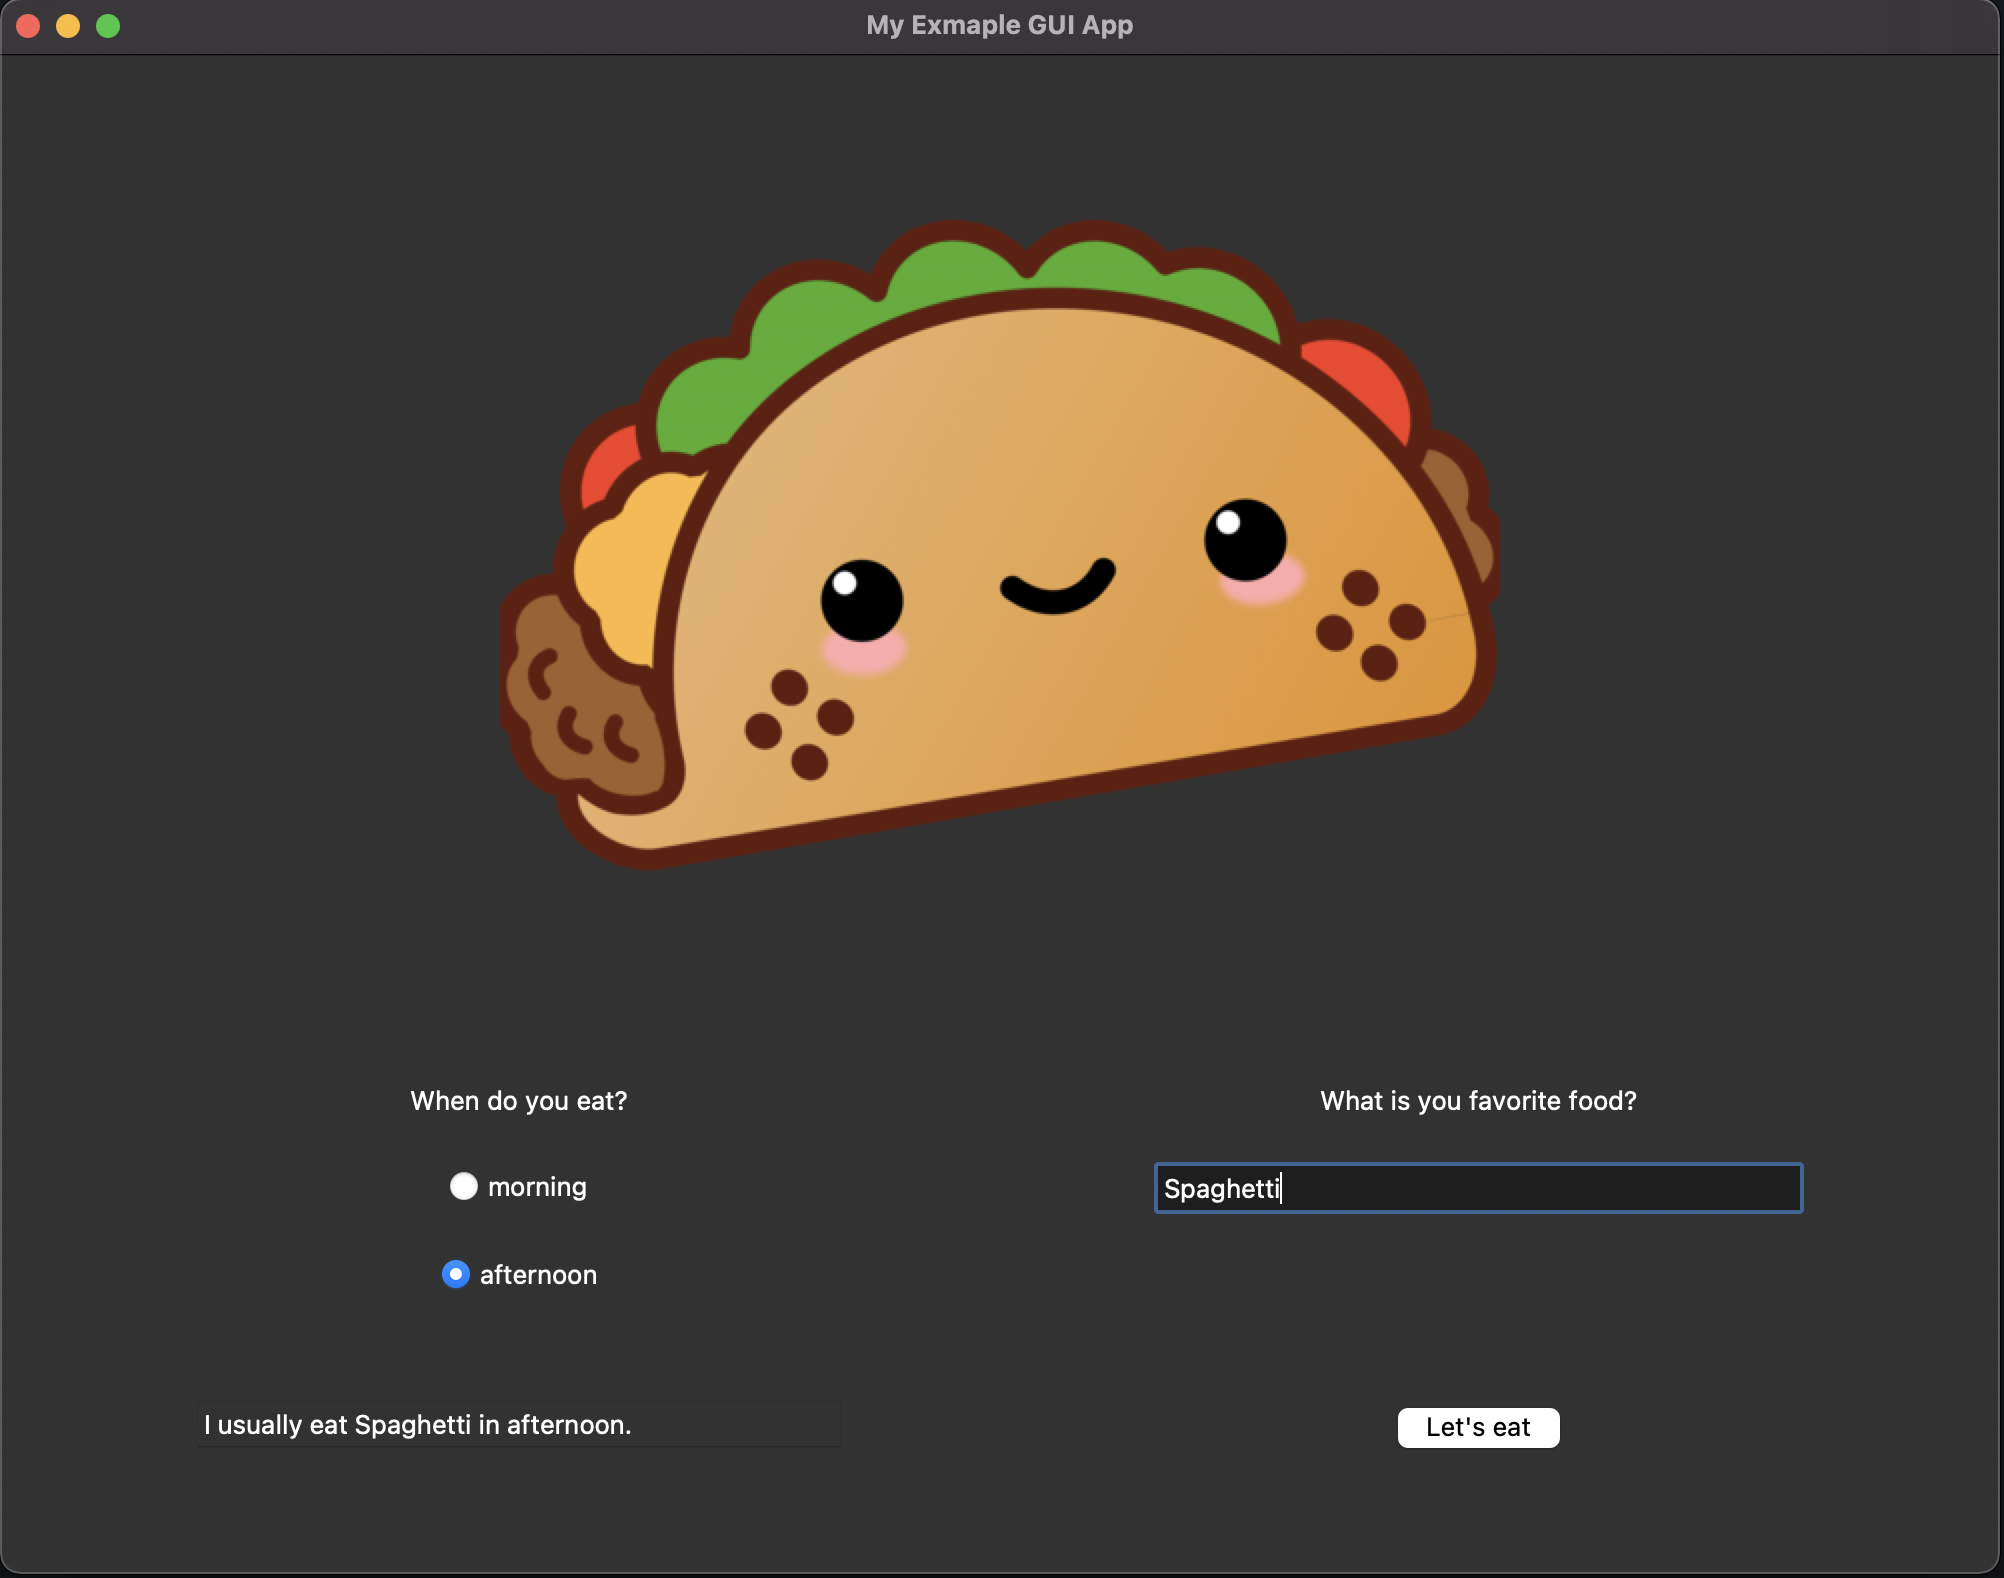Click the taco's right black eye

(x=1245, y=540)
